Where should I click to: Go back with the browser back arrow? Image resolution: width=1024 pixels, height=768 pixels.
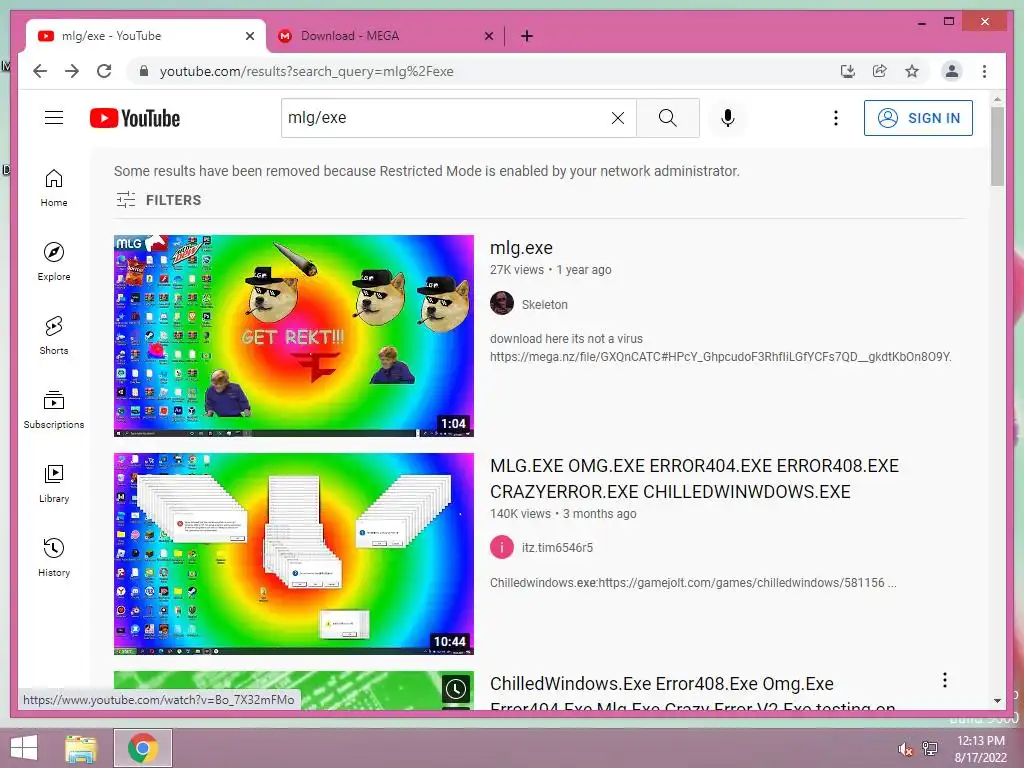coord(40,71)
